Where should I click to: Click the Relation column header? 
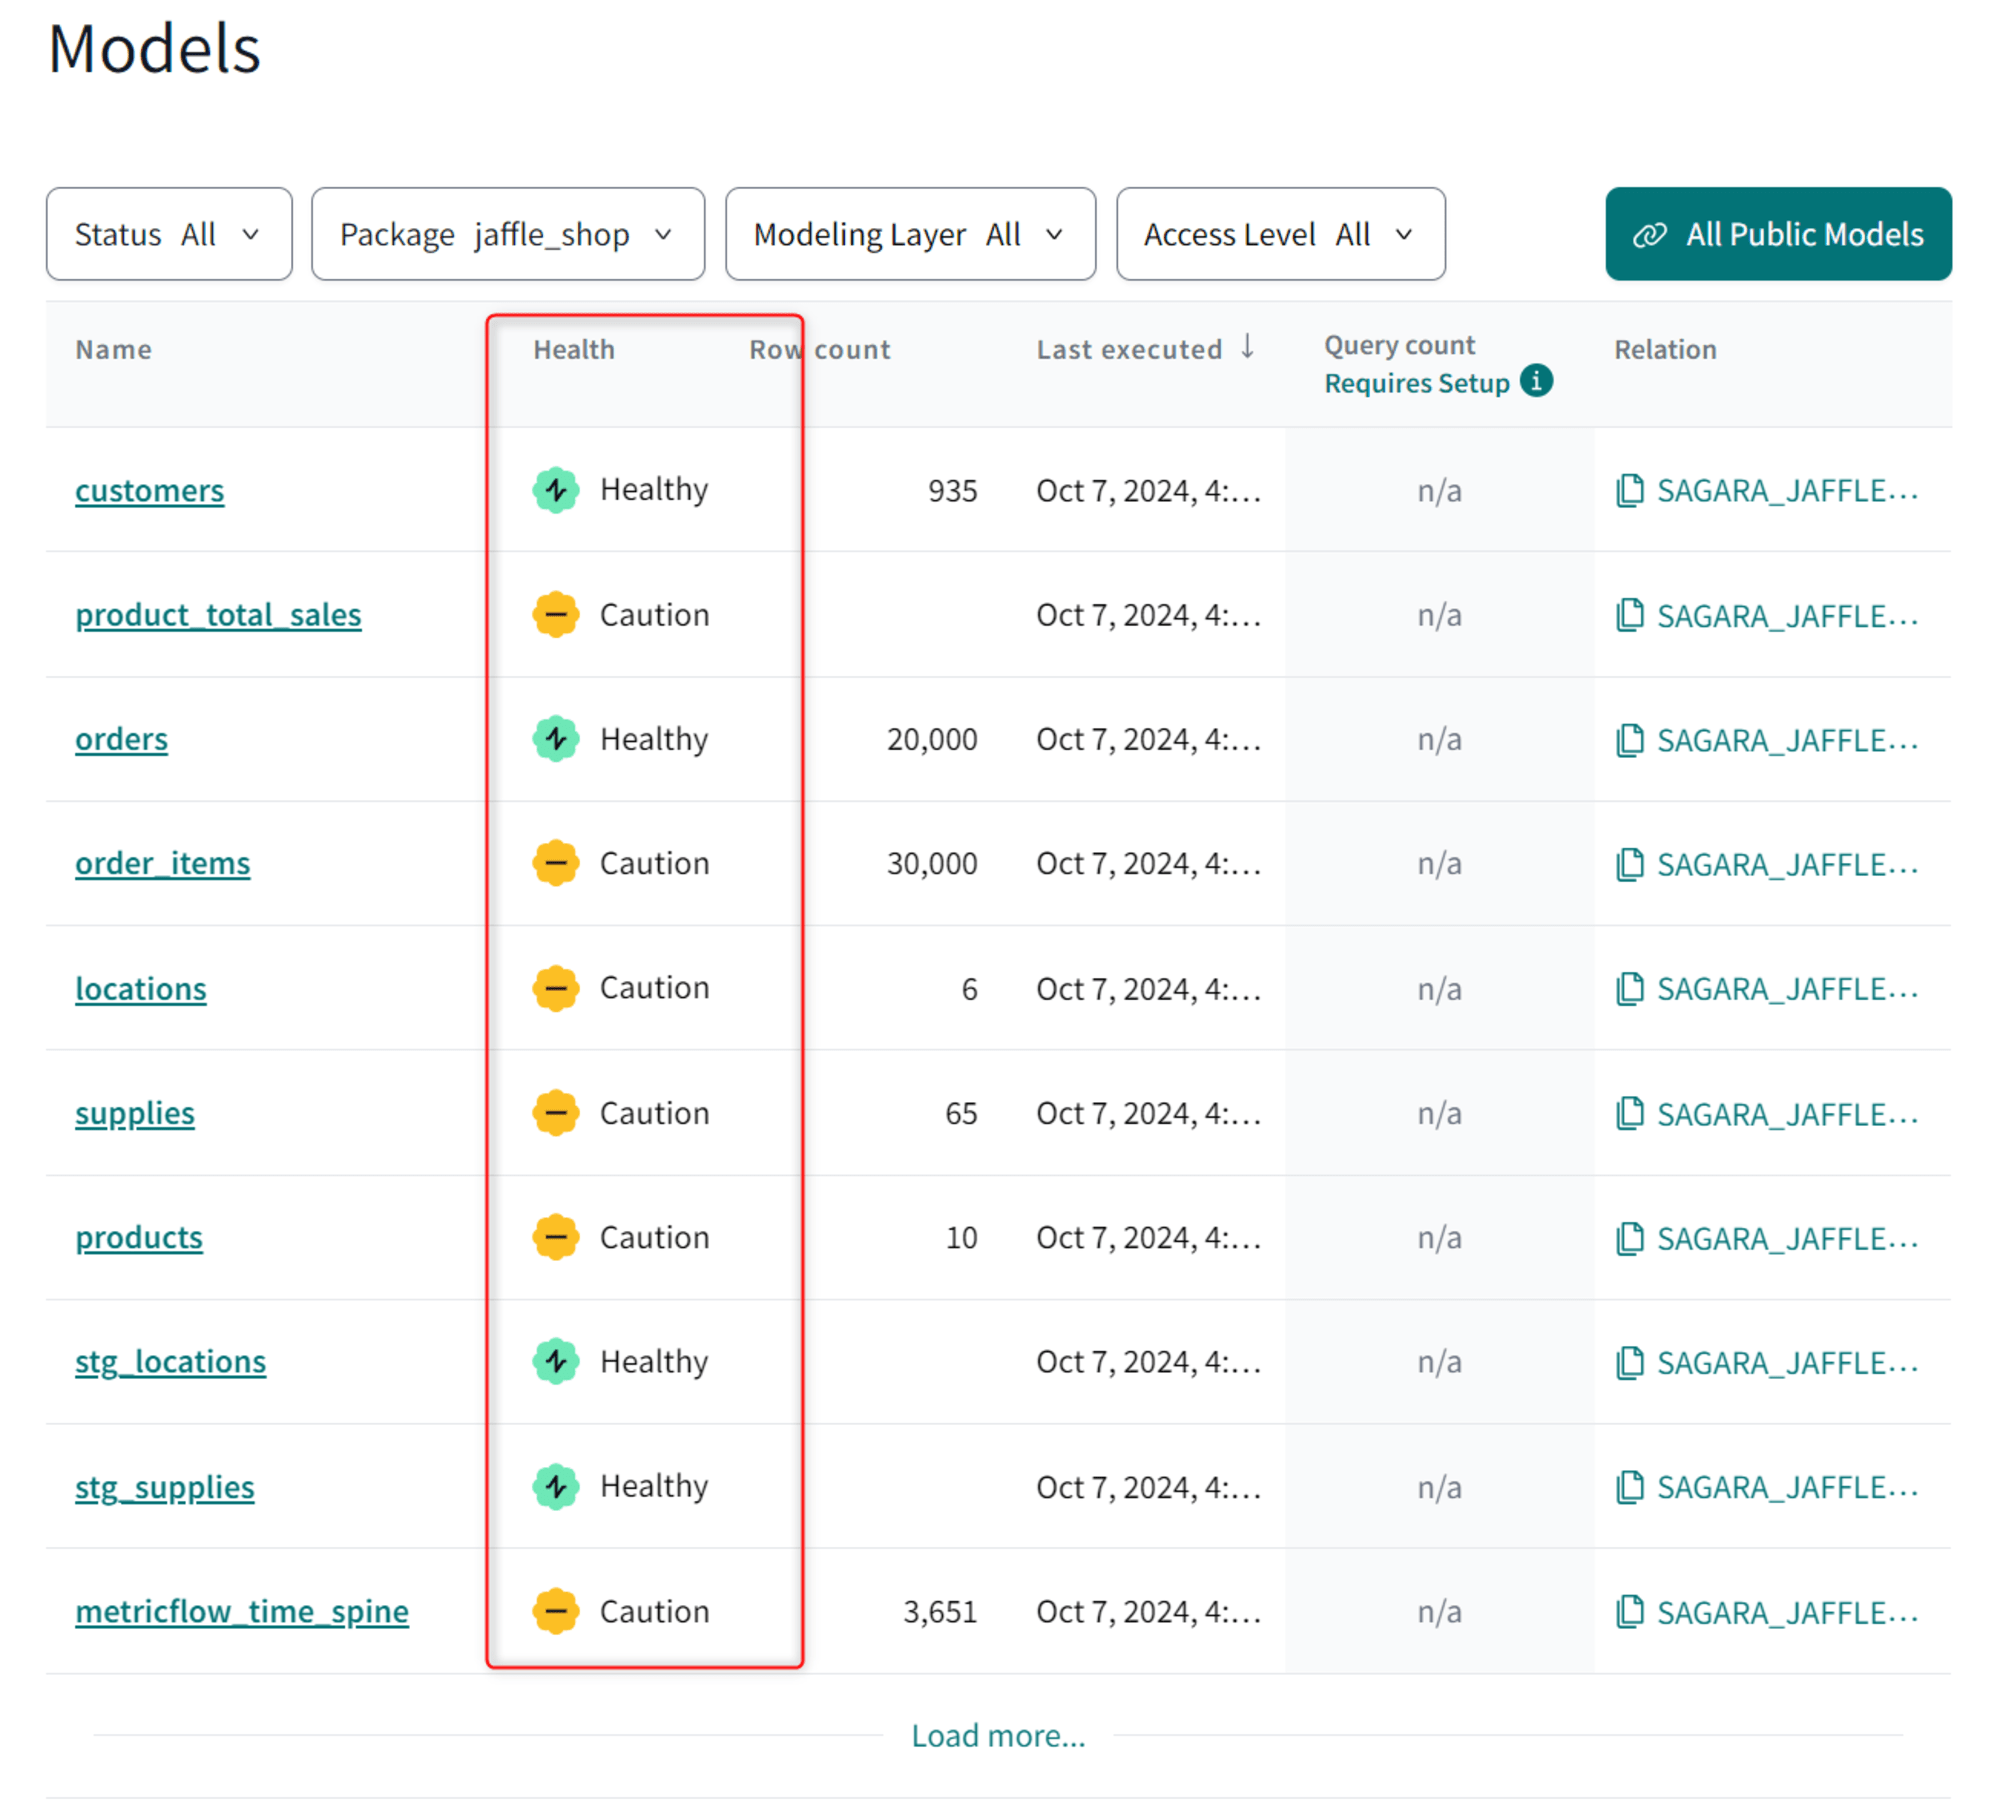point(1665,350)
